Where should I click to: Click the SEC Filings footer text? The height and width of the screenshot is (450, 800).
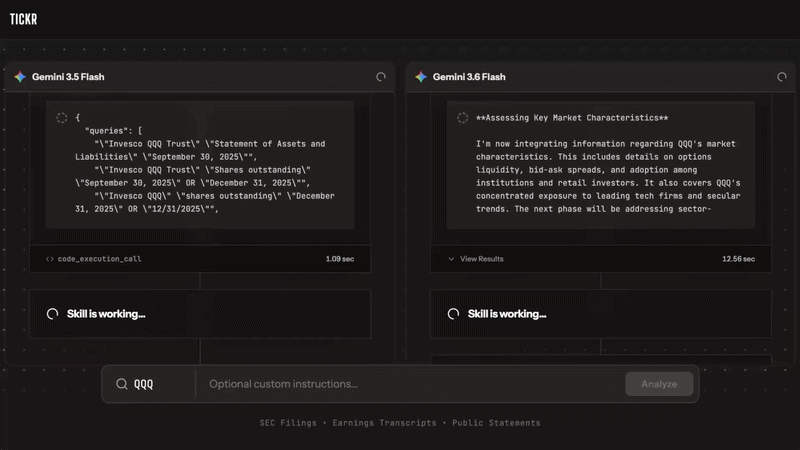288,423
